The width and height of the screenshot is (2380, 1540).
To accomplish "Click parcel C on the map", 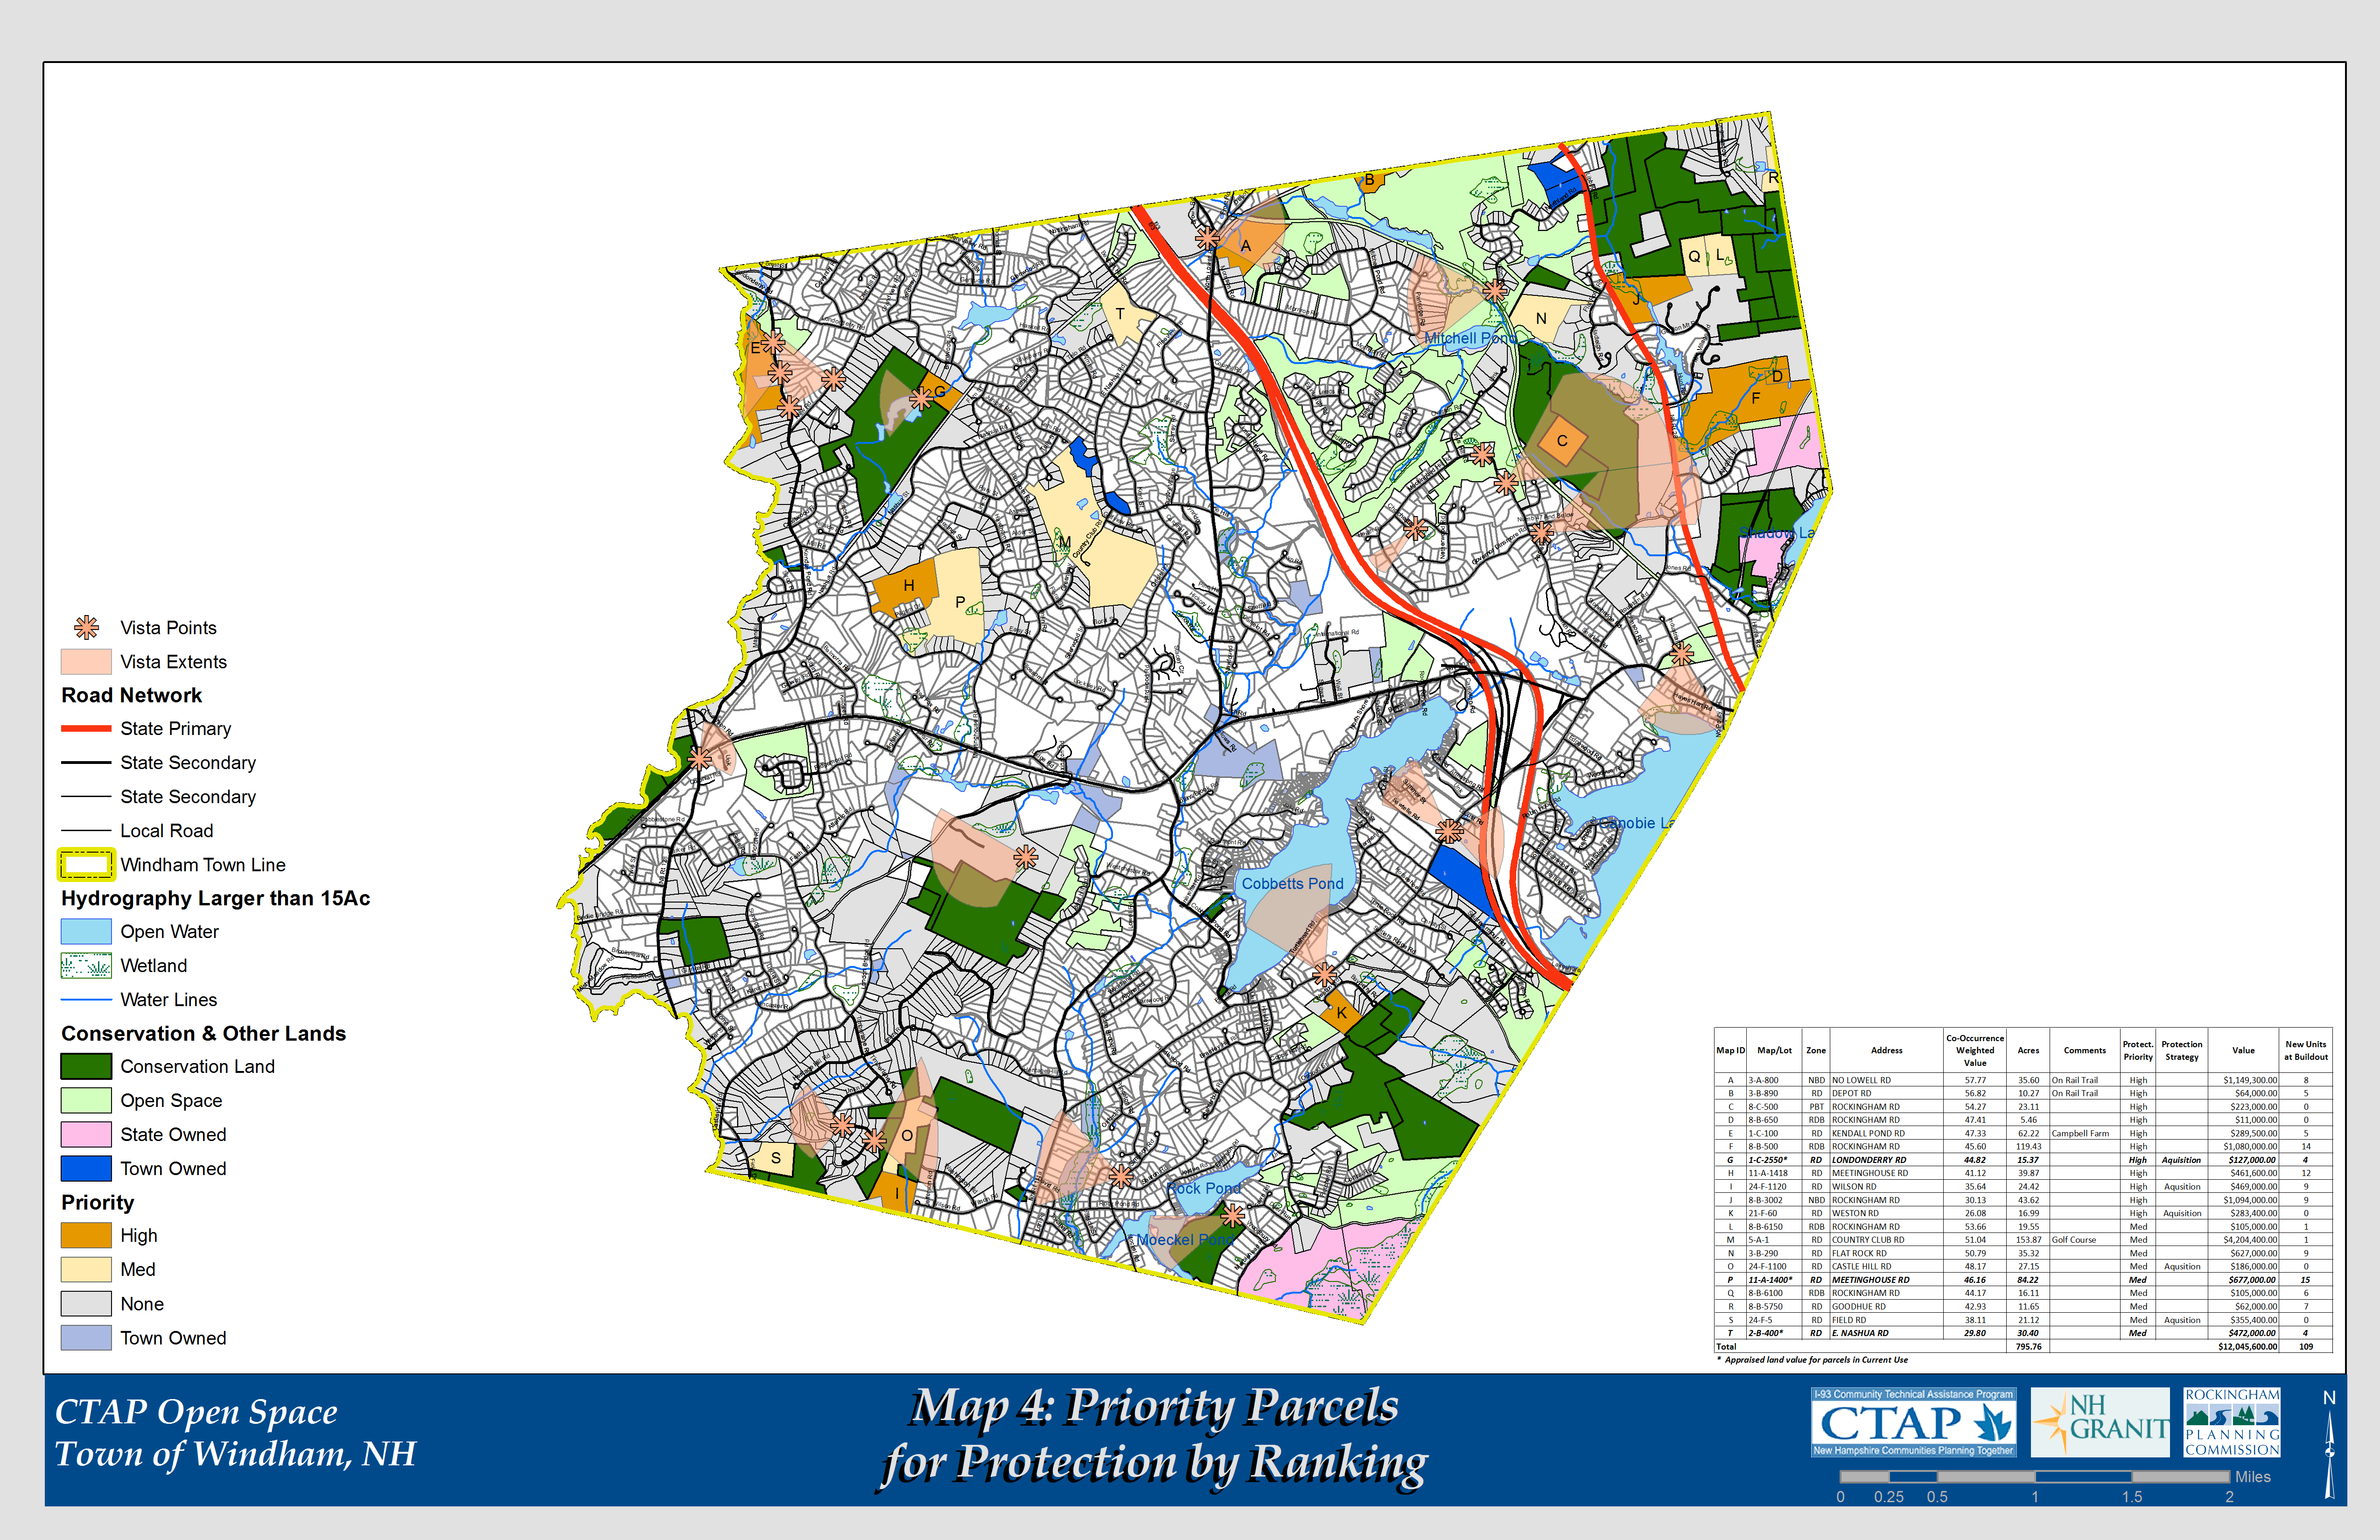I will [x=1562, y=441].
